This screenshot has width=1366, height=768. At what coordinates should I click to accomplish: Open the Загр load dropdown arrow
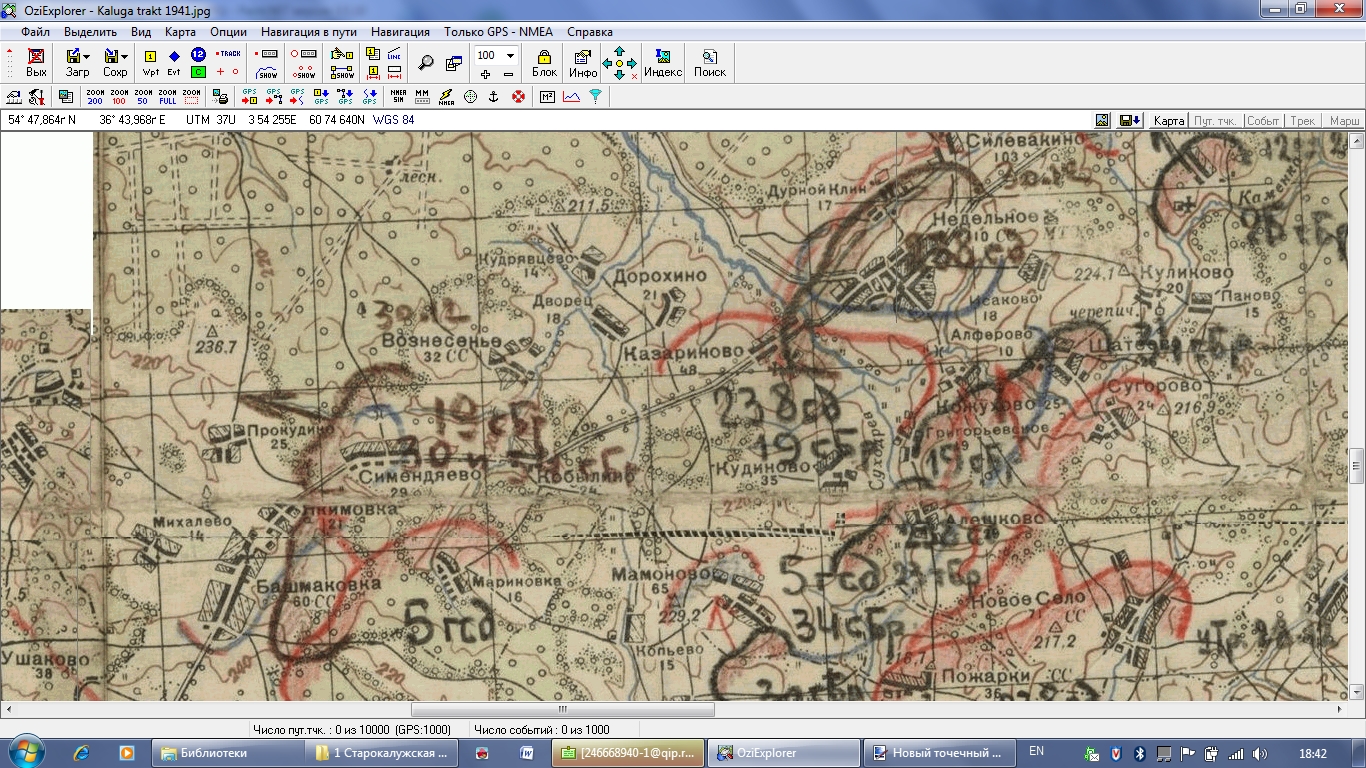click(x=87, y=56)
